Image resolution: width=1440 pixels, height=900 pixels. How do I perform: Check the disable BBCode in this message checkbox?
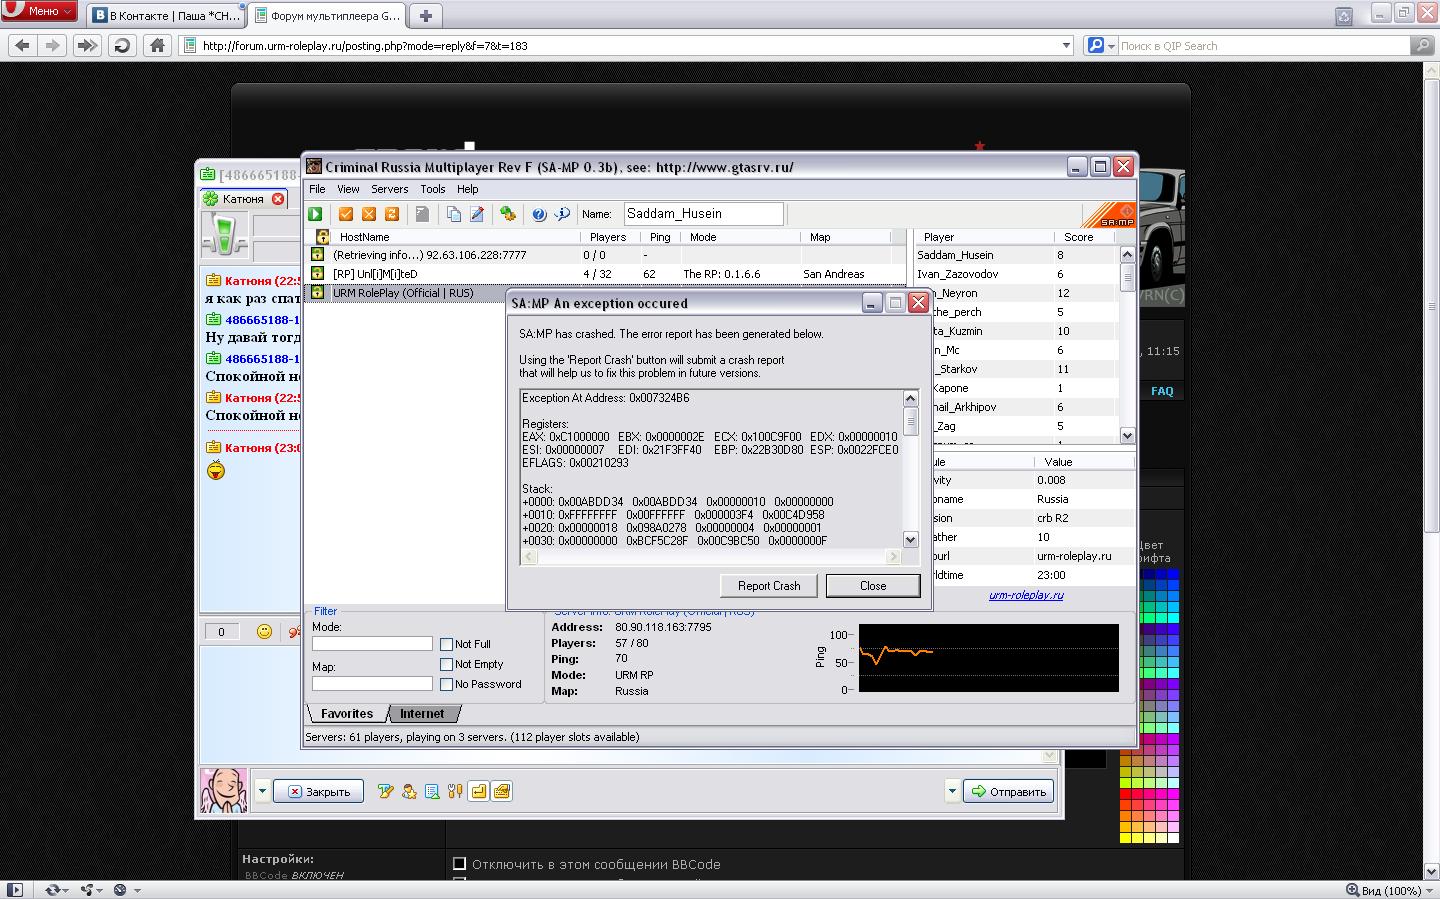tap(460, 864)
